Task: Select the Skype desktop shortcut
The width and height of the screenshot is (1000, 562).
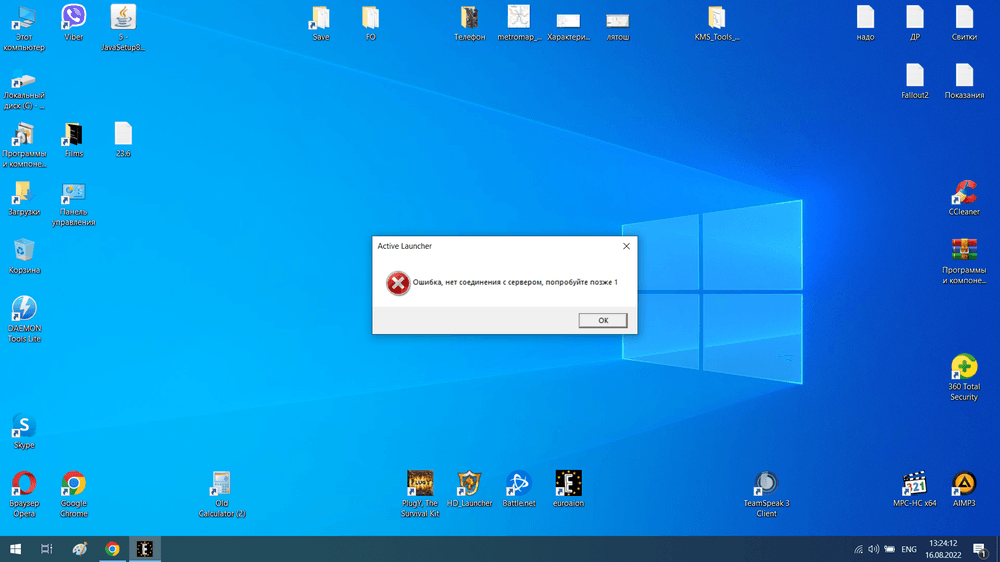Action: pyautogui.click(x=24, y=428)
